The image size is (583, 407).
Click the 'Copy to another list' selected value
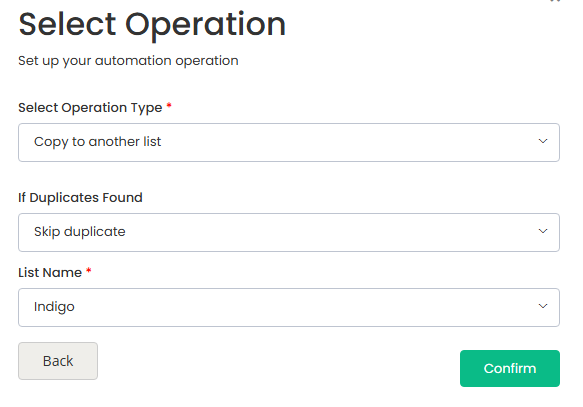click(97, 142)
